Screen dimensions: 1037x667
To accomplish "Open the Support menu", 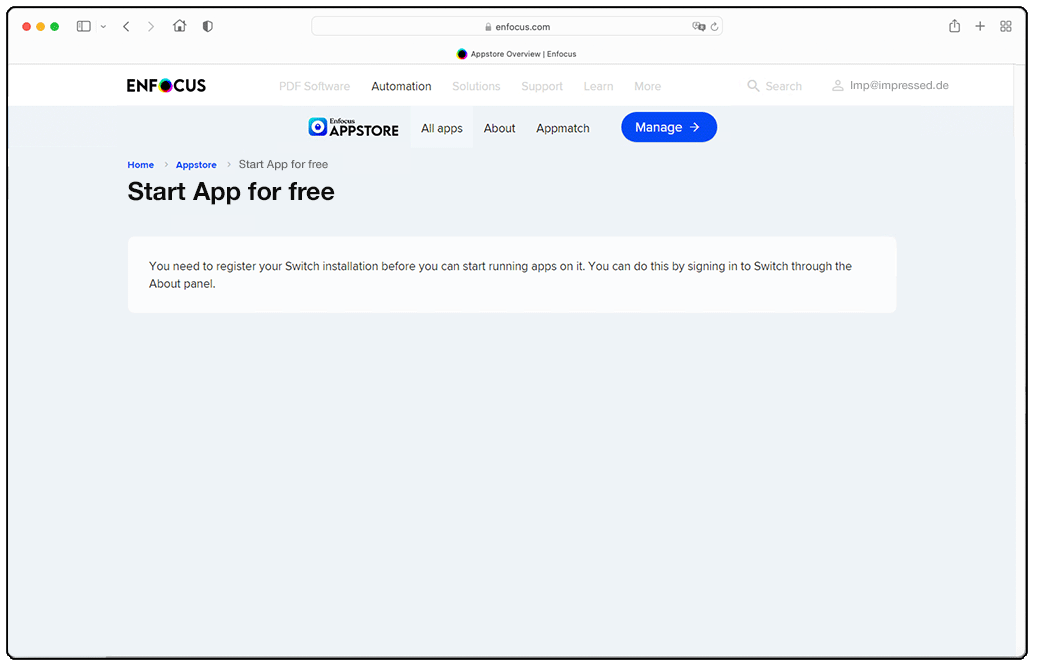I will 542,86.
